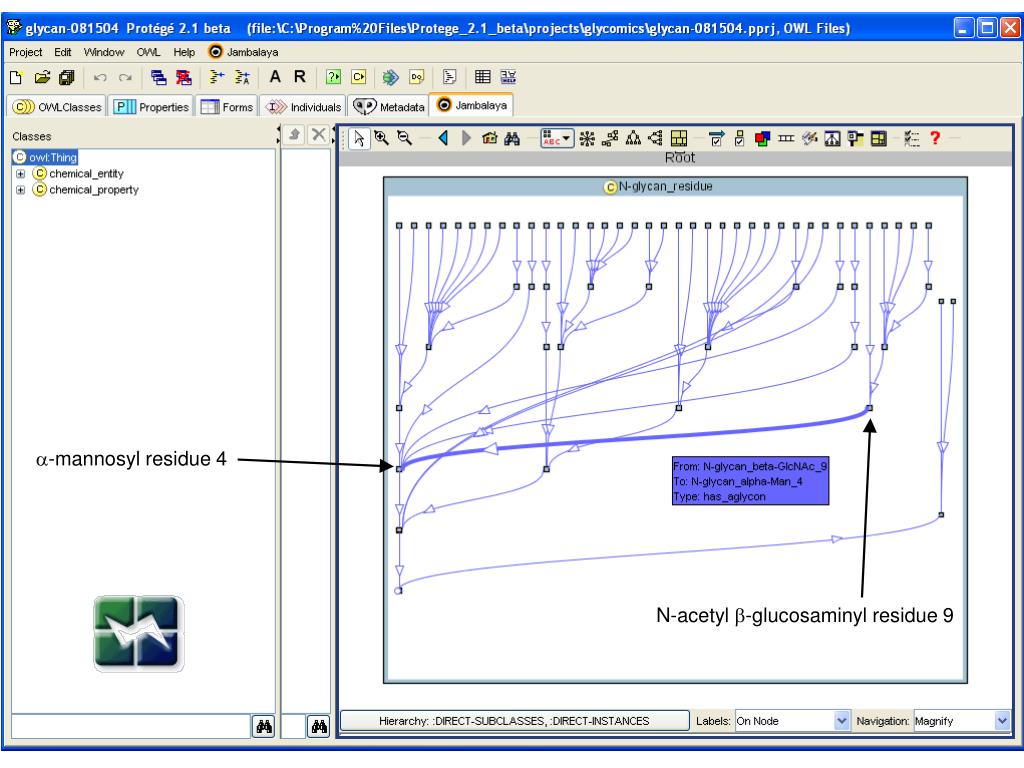Click the home icon in Jambalaya toolbar
This screenshot has height=768, width=1024.
pos(490,138)
